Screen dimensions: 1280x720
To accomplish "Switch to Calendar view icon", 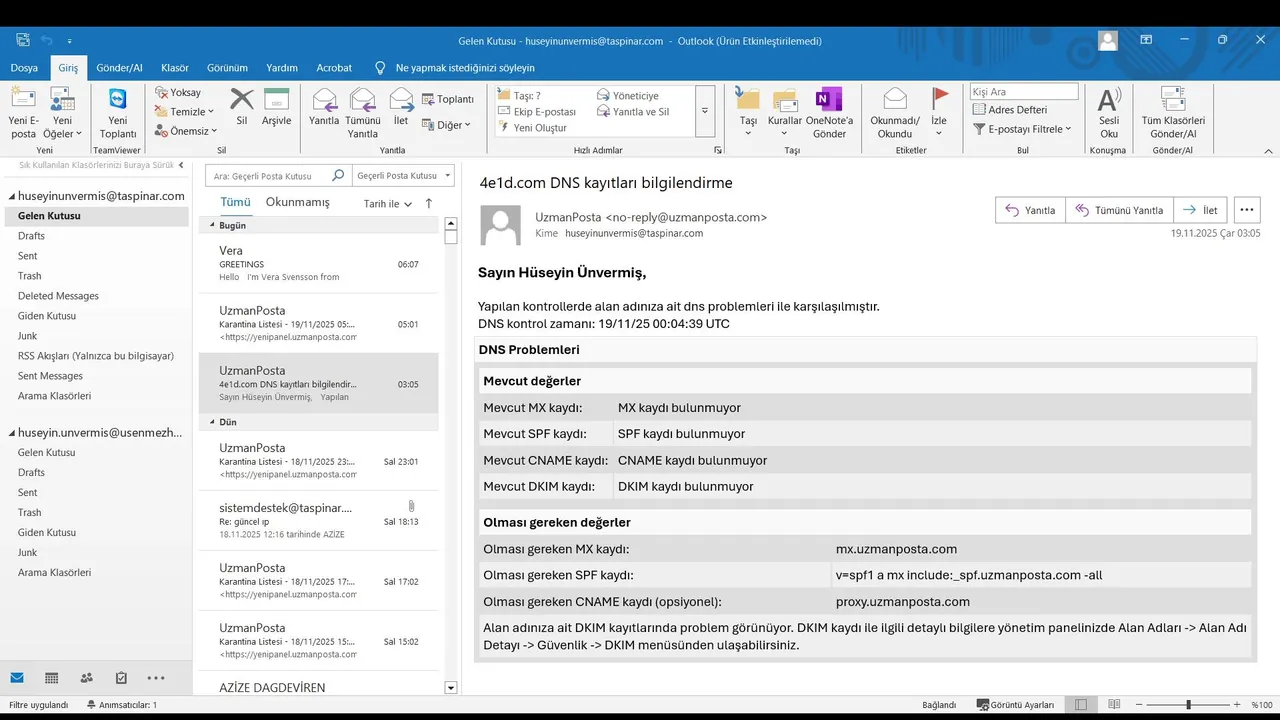I will [x=52, y=677].
